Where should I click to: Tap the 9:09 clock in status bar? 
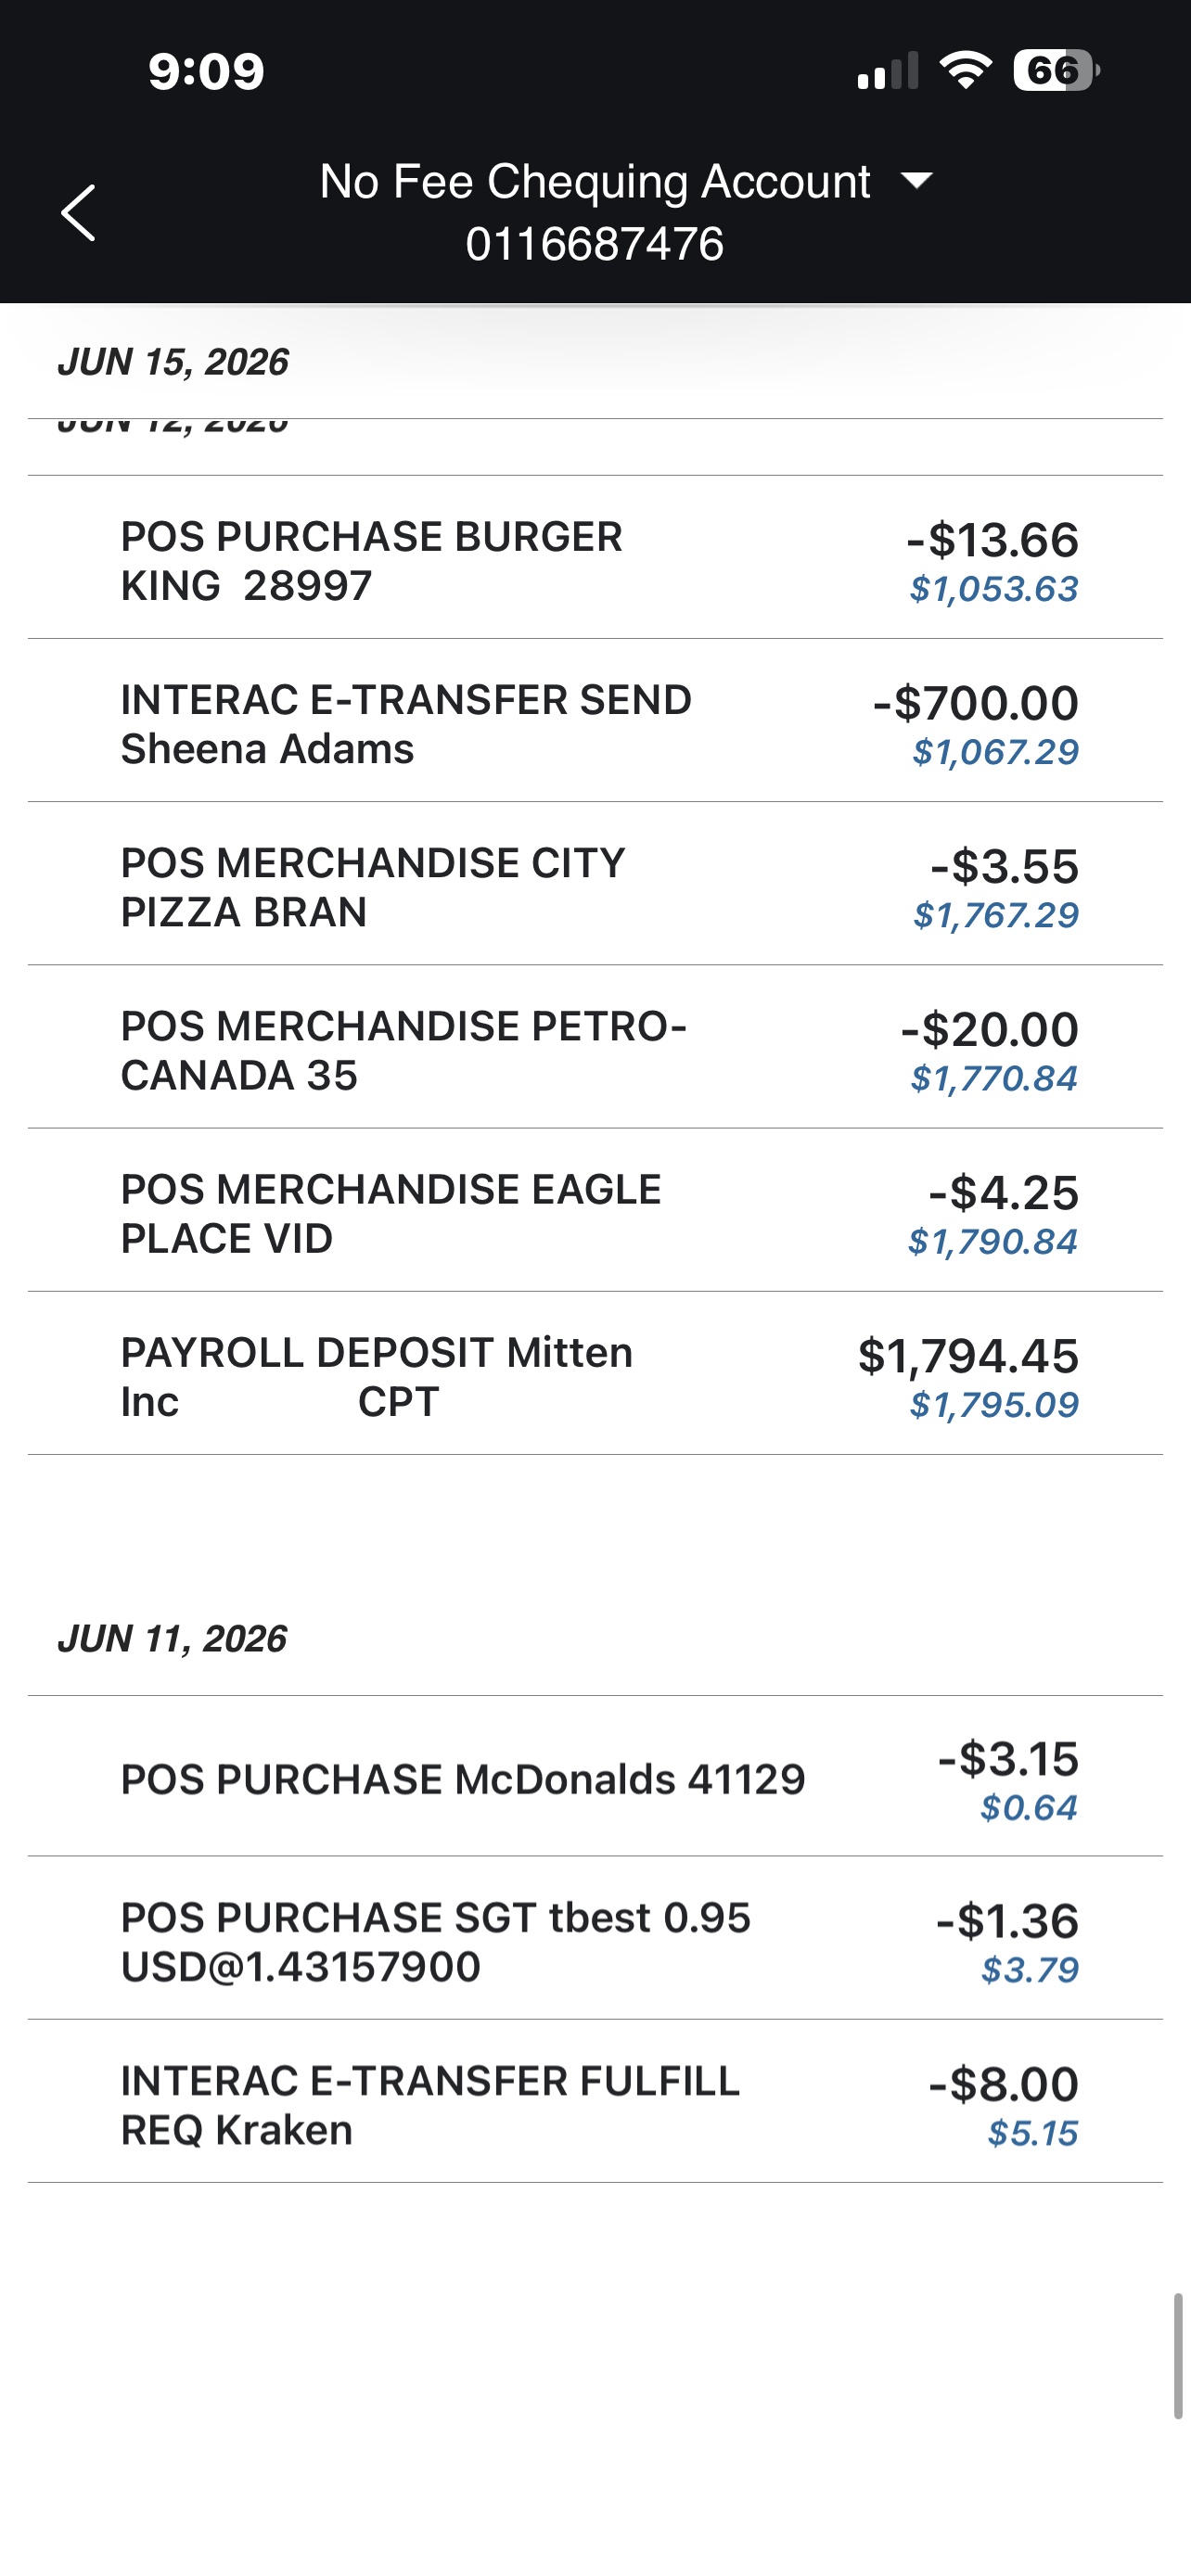(206, 71)
